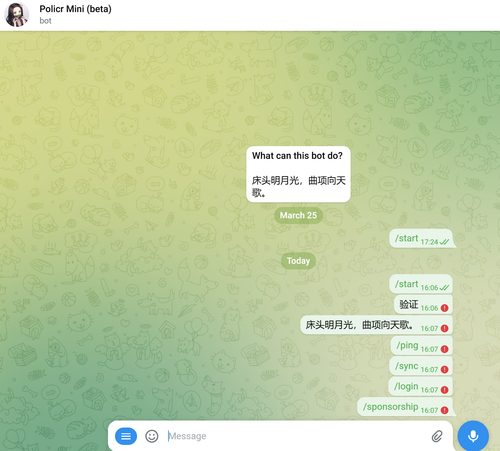Click the 'What can this bot do?' card
The width and height of the screenshot is (500, 451).
point(298,174)
